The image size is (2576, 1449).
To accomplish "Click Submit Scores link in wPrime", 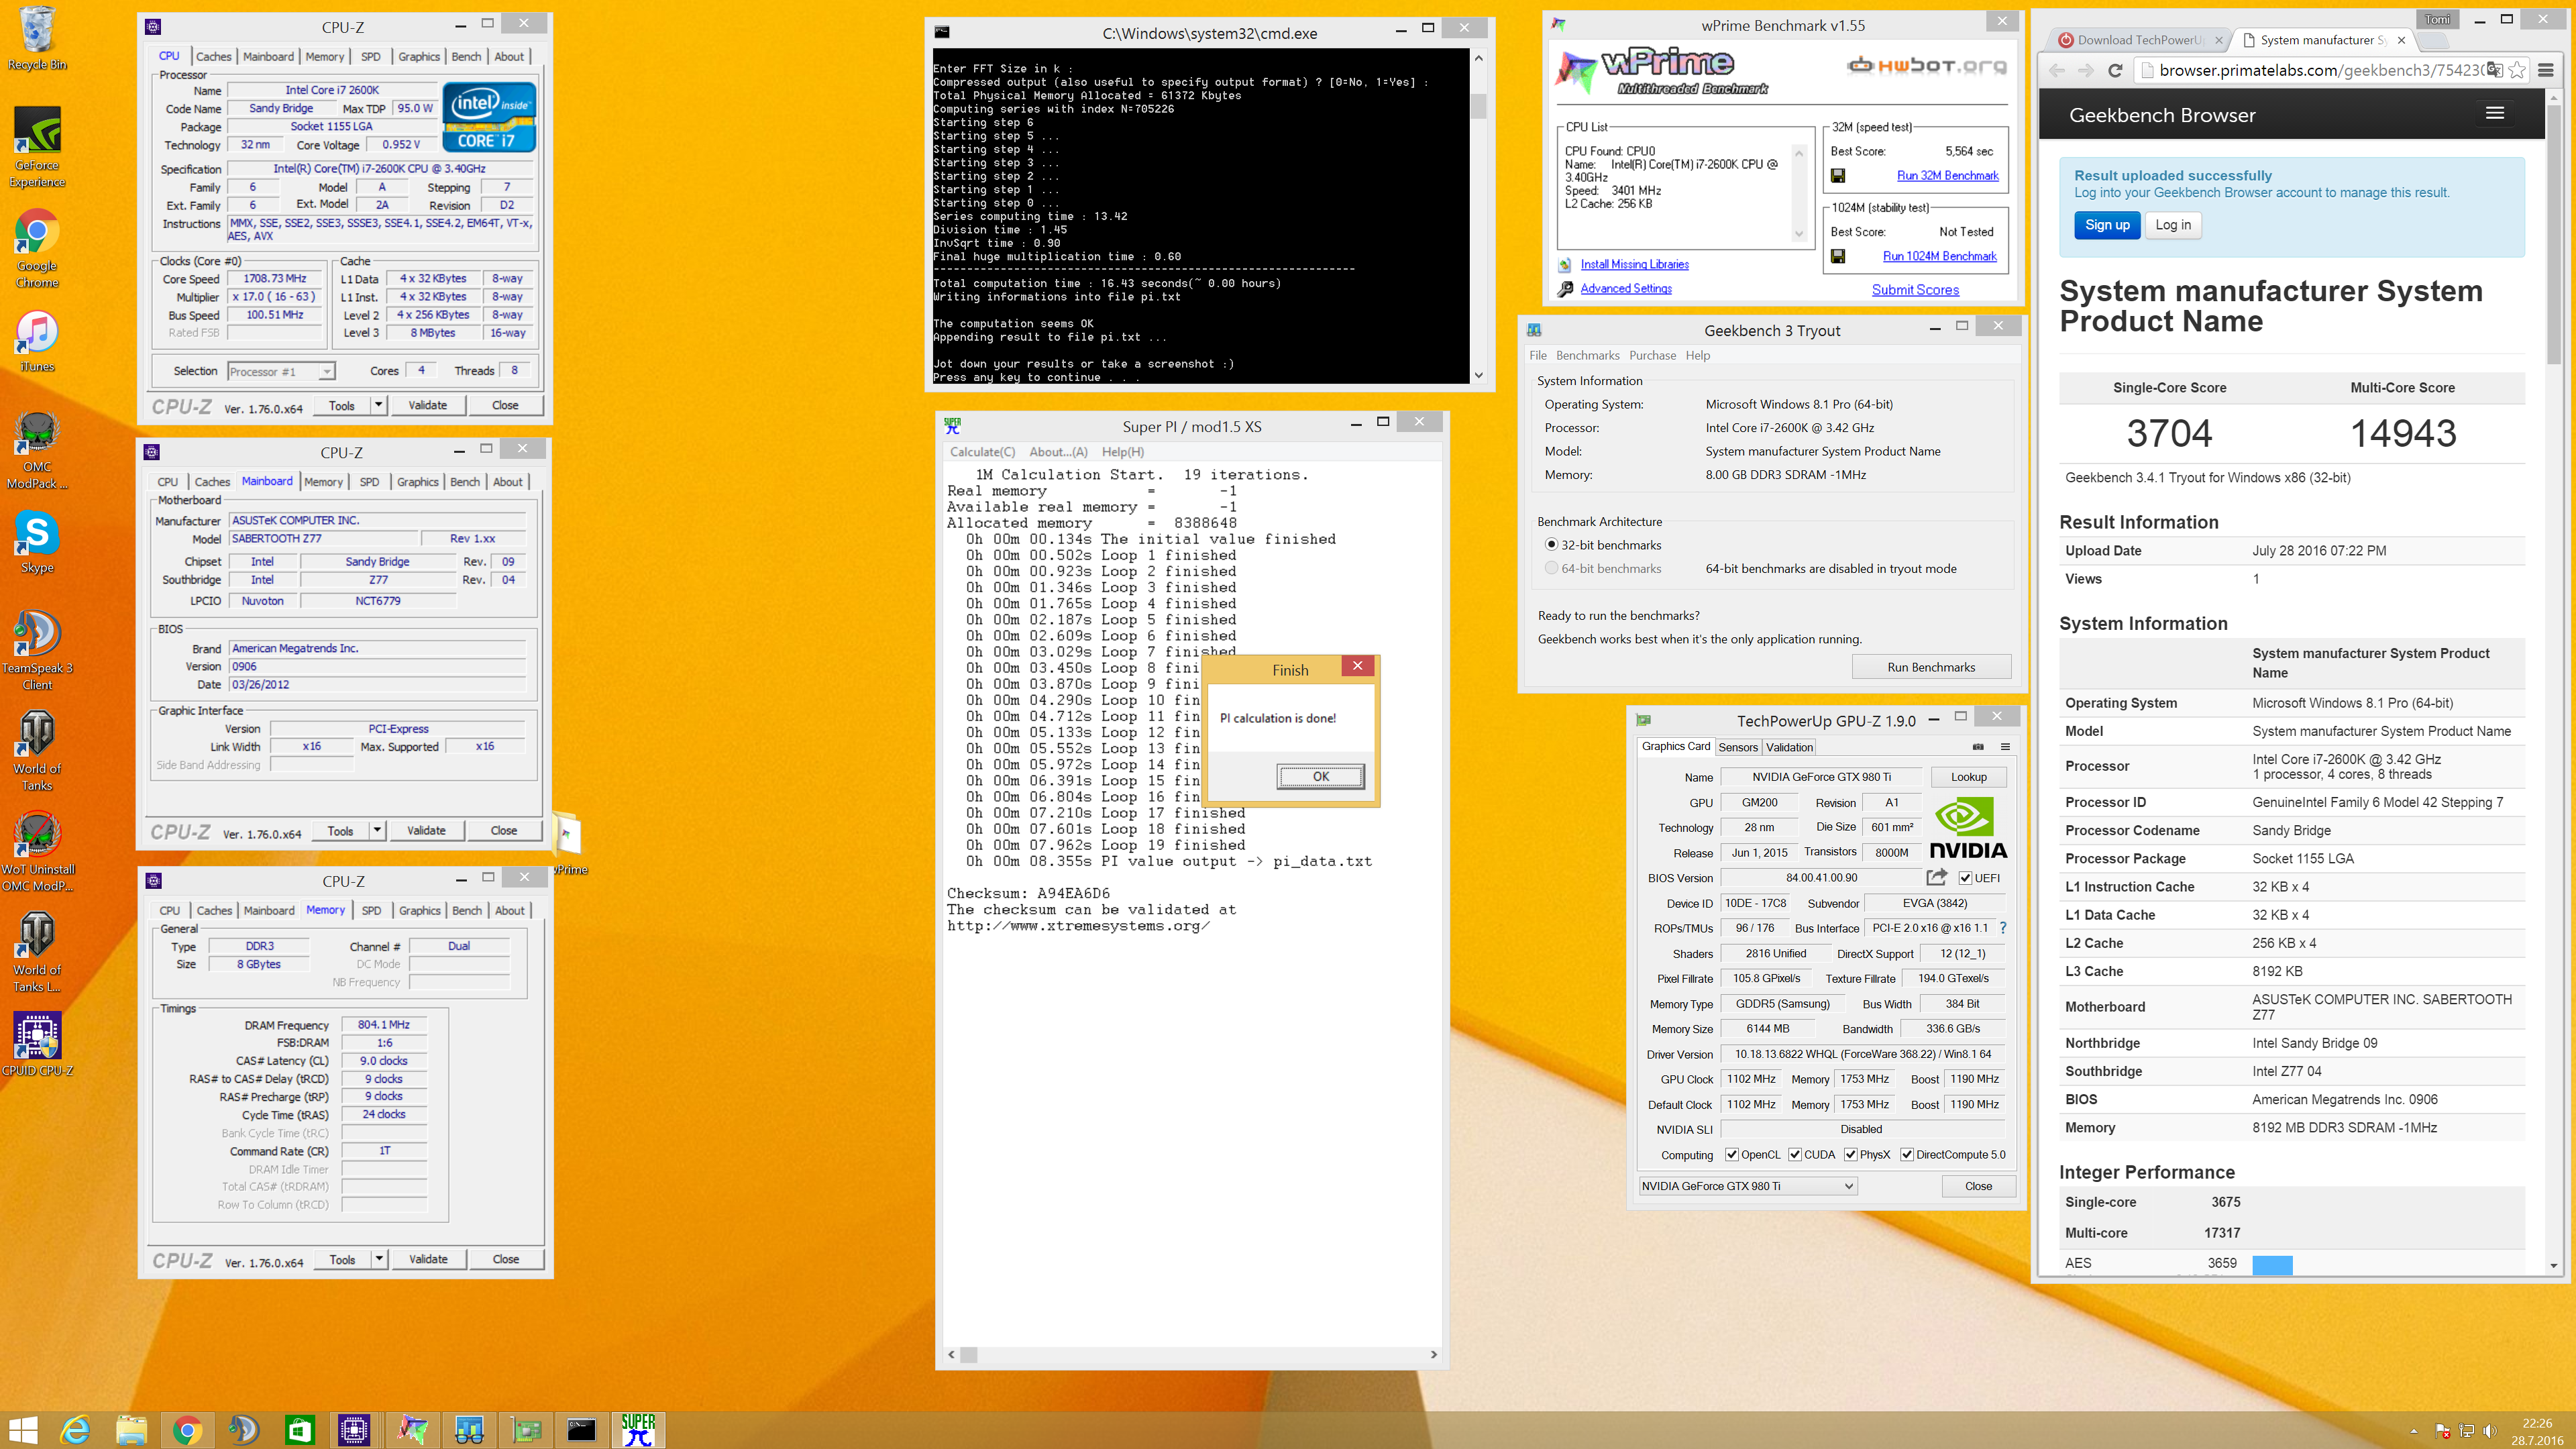I will pyautogui.click(x=1915, y=290).
